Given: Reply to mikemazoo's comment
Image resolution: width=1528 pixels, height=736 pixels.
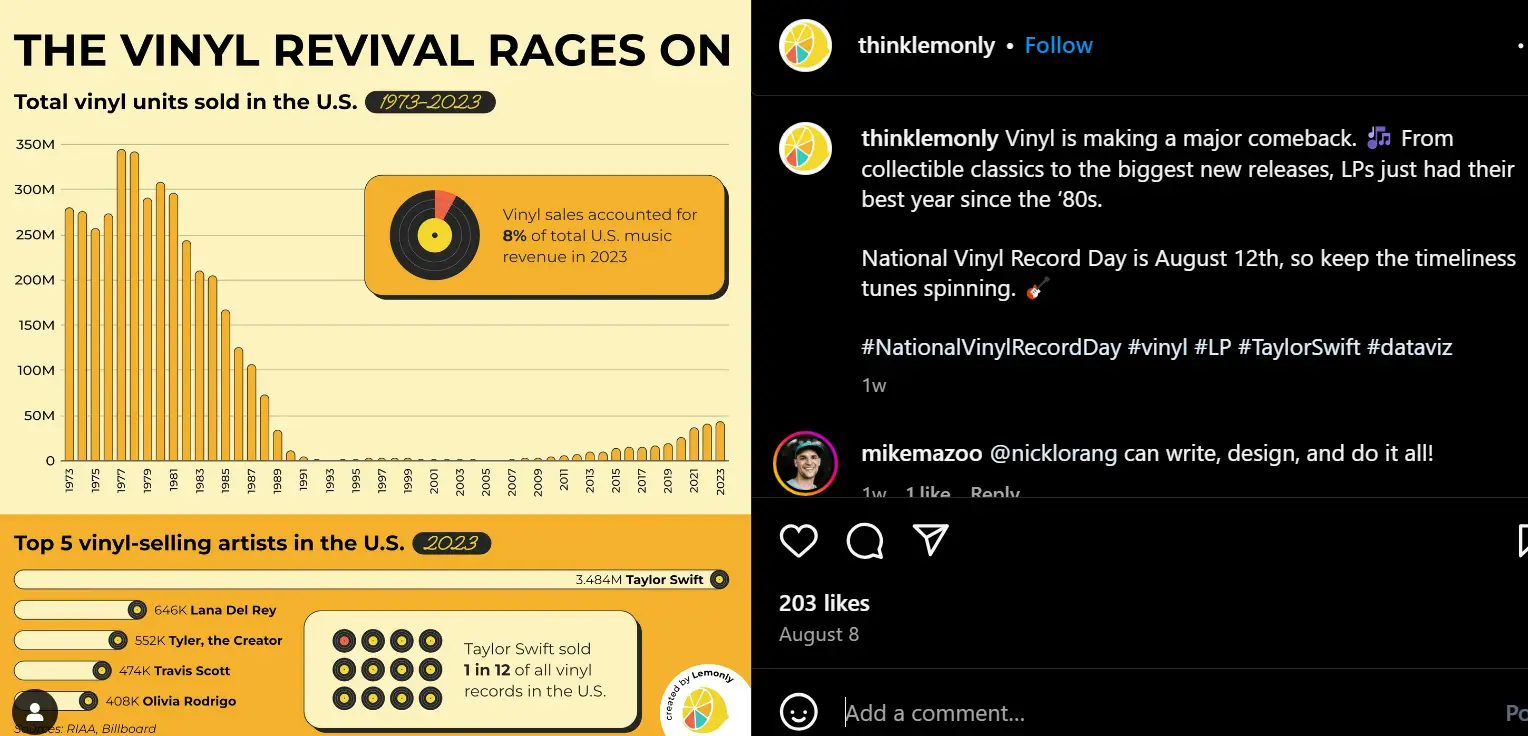Looking at the screenshot, I should [994, 492].
